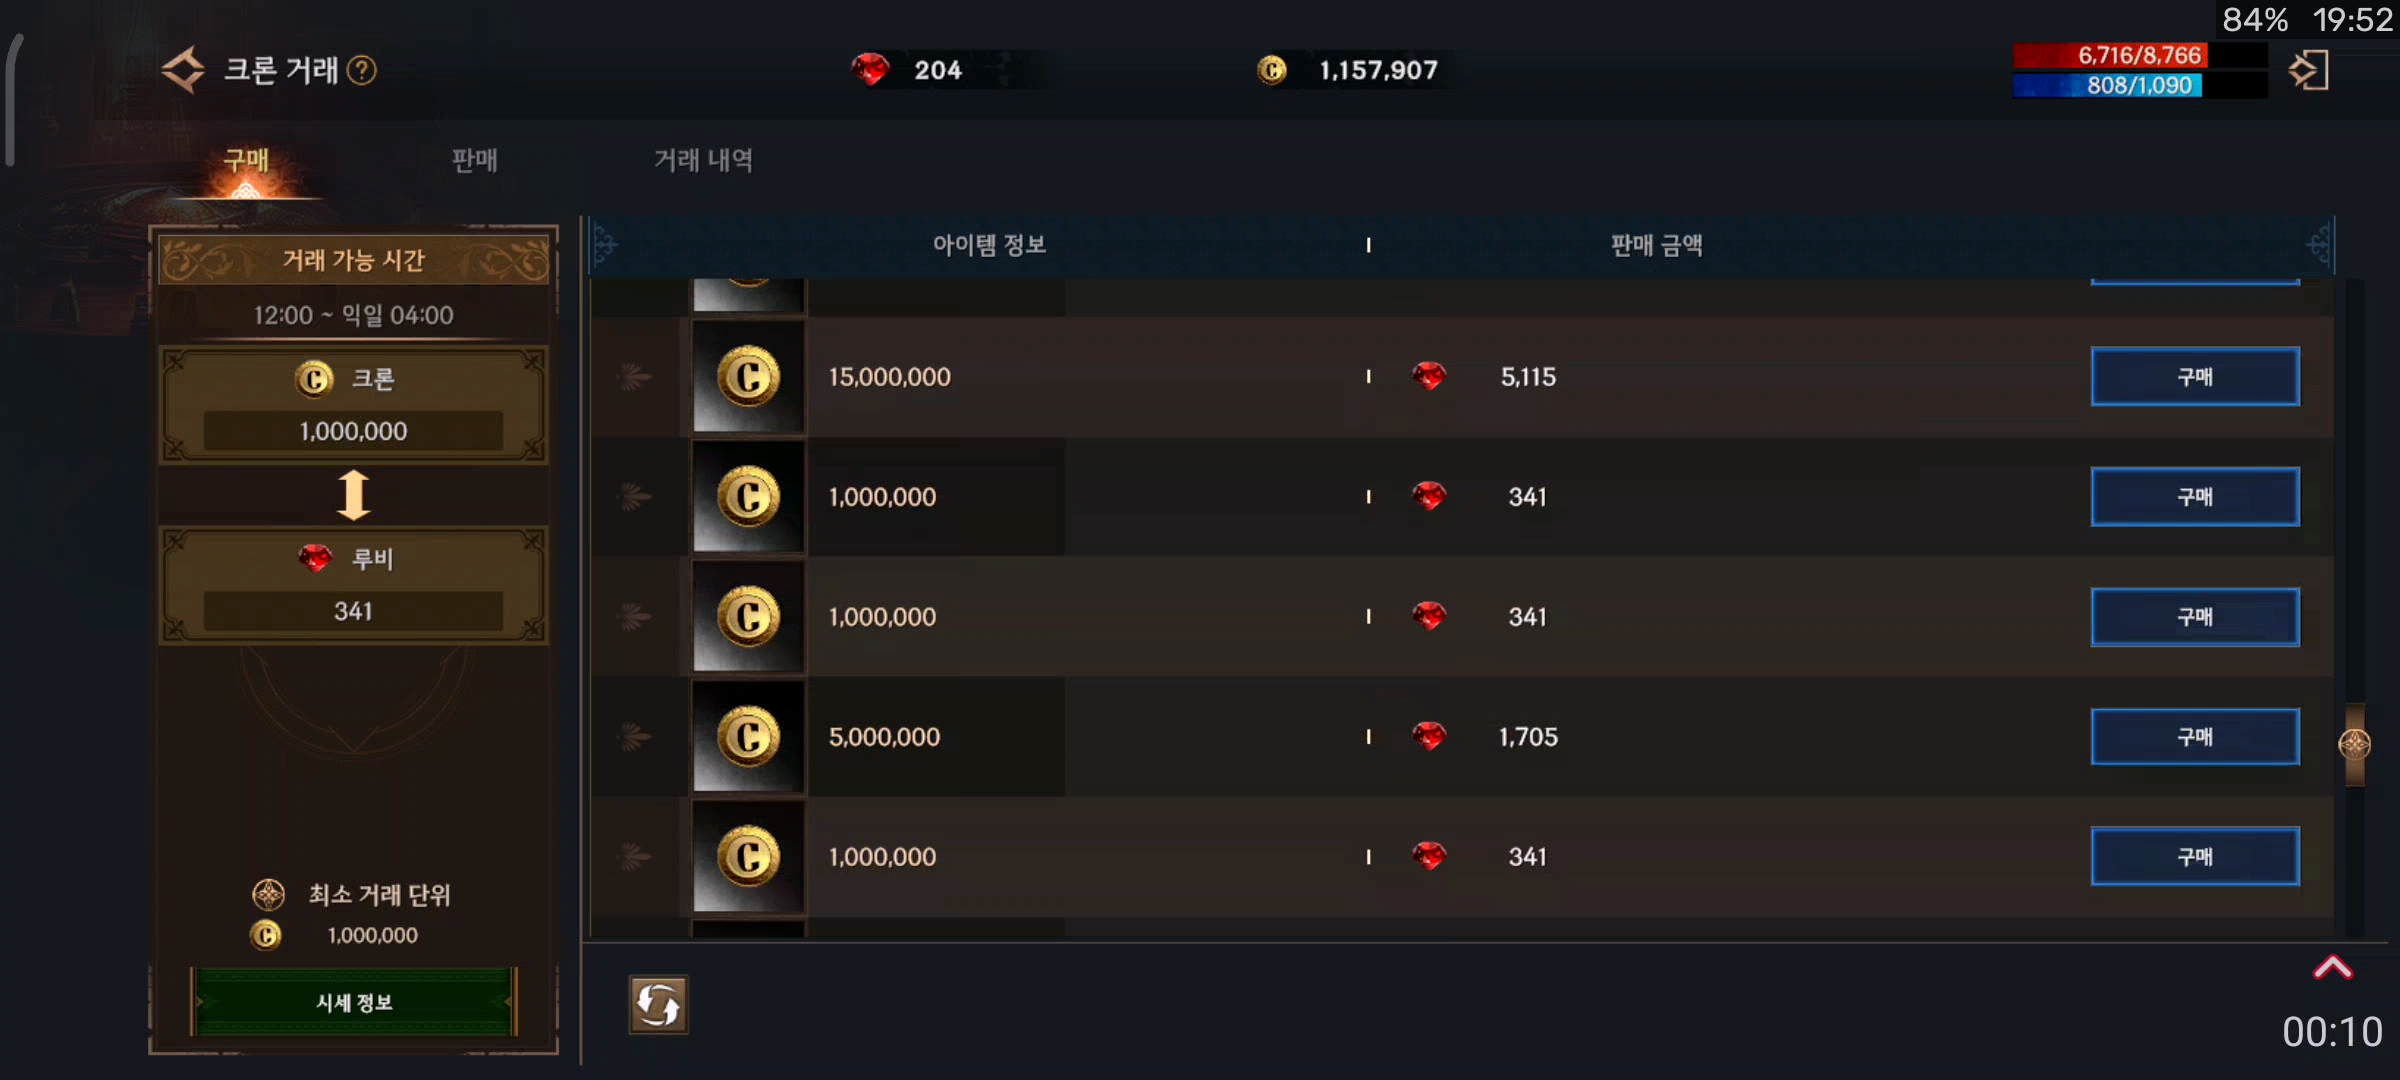Exit the Kron trade screen via exit icon
The image size is (2400, 1080).
[2309, 70]
